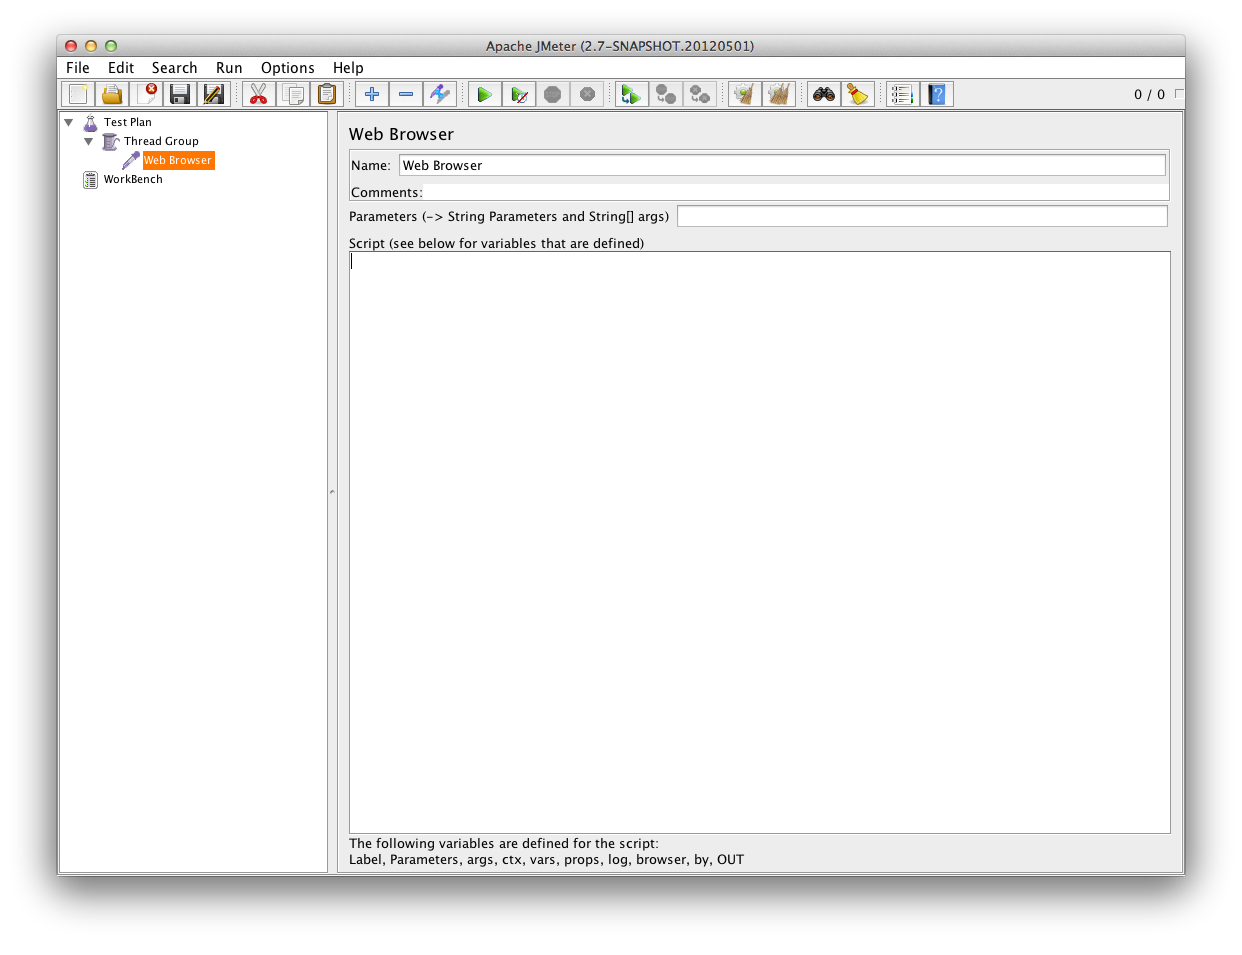The height and width of the screenshot is (955, 1242).
Task: Expand all tree nodes with the plus icon
Action: coord(371,93)
